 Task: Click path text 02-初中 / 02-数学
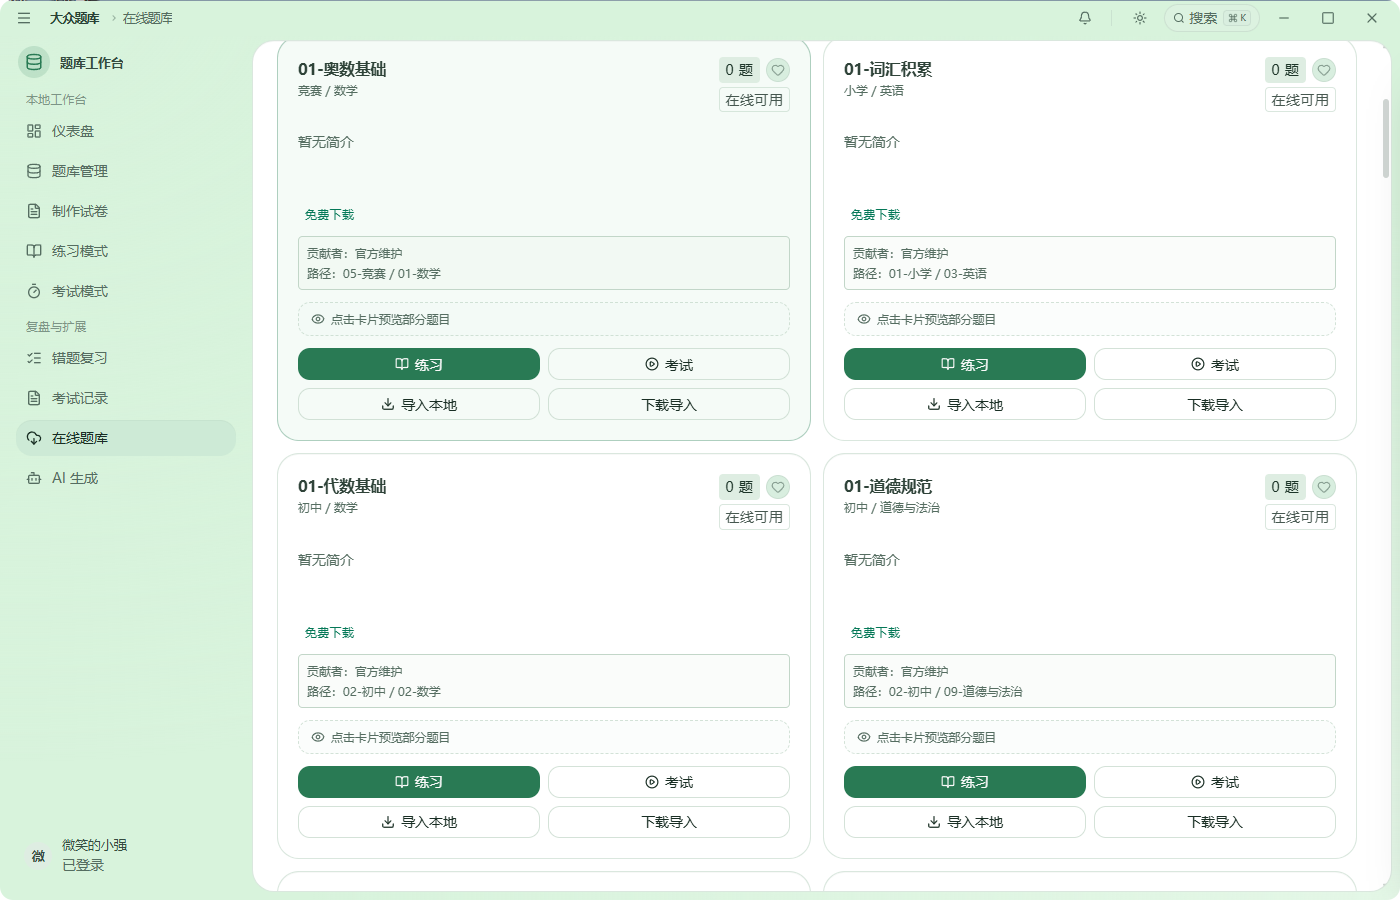(392, 692)
